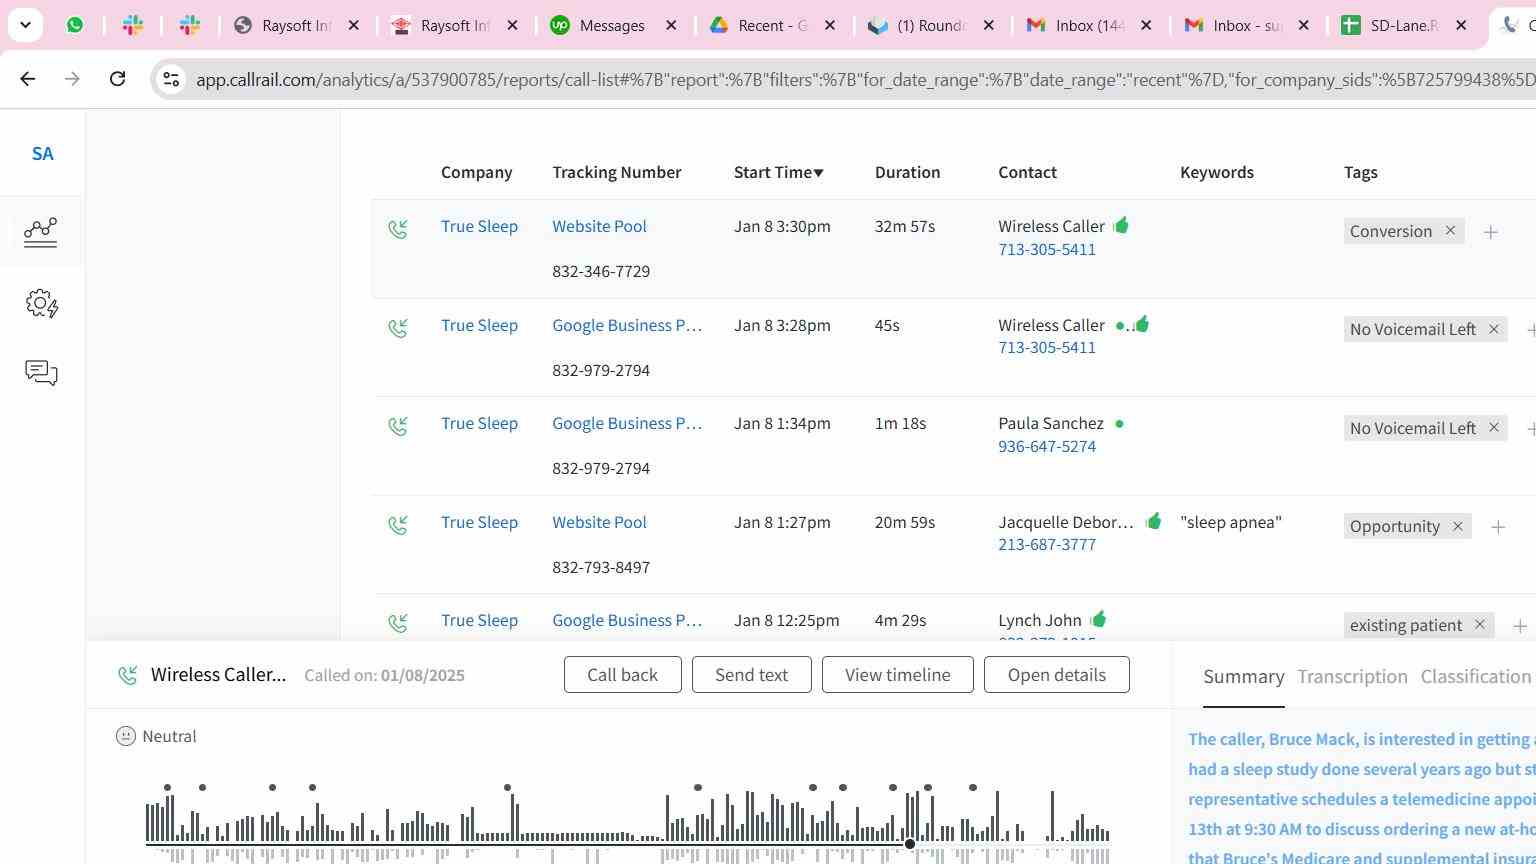Click the Tracking Number column header
The image size is (1536, 864).
(616, 173)
